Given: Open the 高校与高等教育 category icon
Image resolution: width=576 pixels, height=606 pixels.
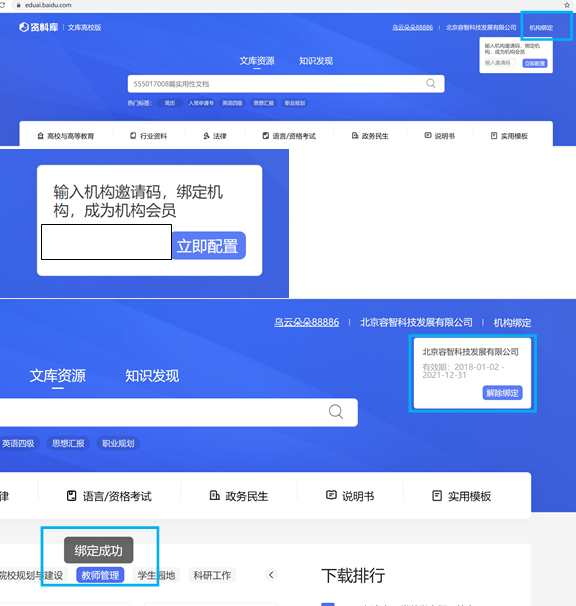Looking at the screenshot, I should [x=40, y=136].
